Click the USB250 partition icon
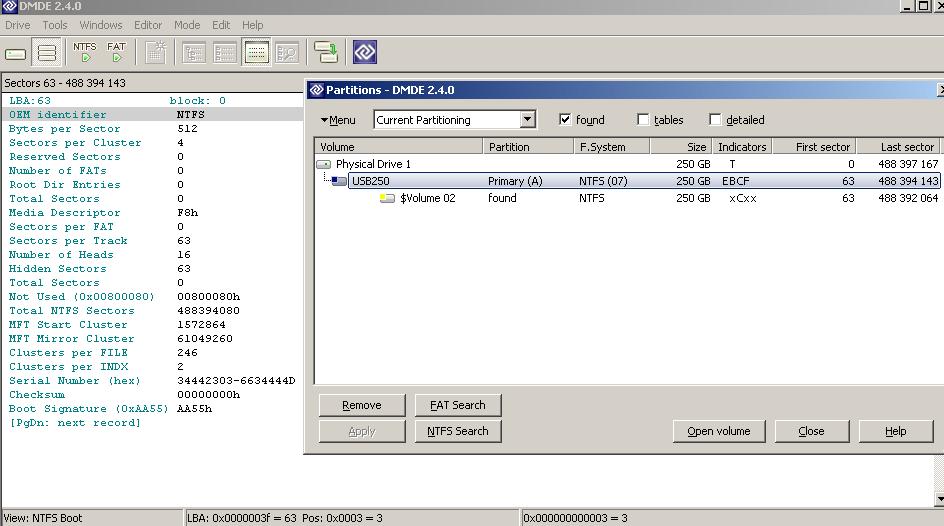944x526 pixels. tap(338, 181)
